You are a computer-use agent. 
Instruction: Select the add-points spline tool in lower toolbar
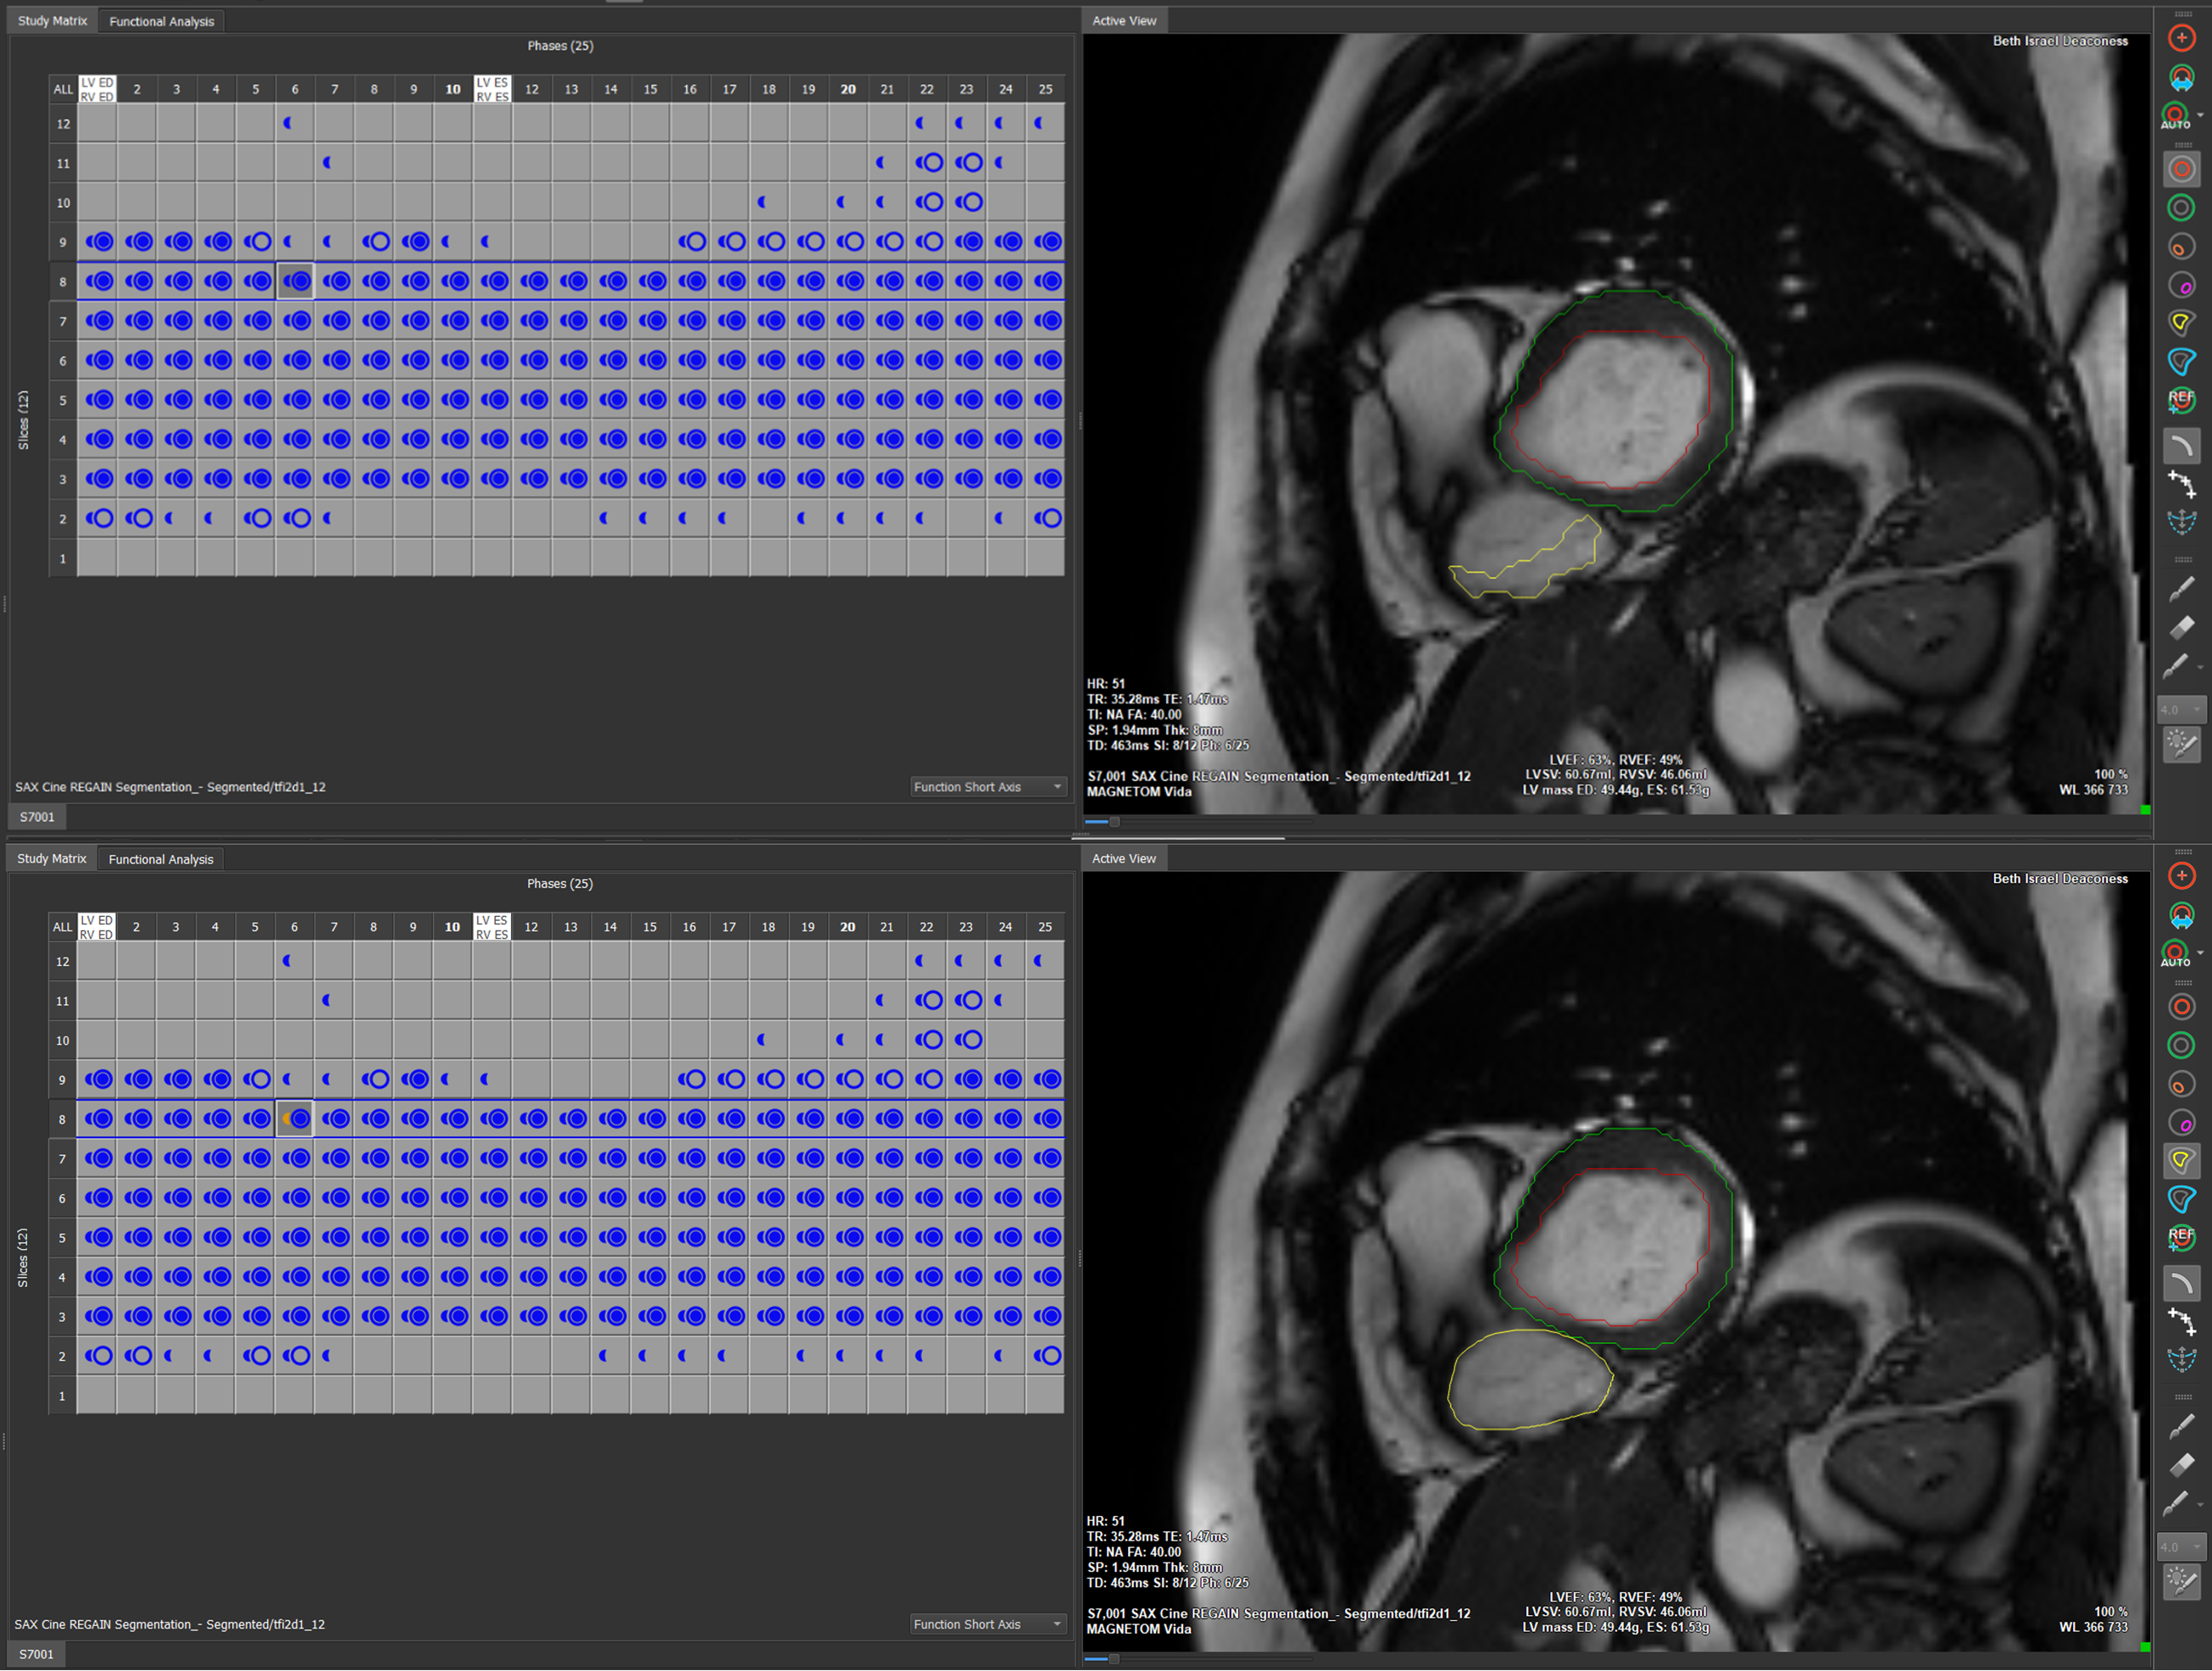click(x=2181, y=1321)
